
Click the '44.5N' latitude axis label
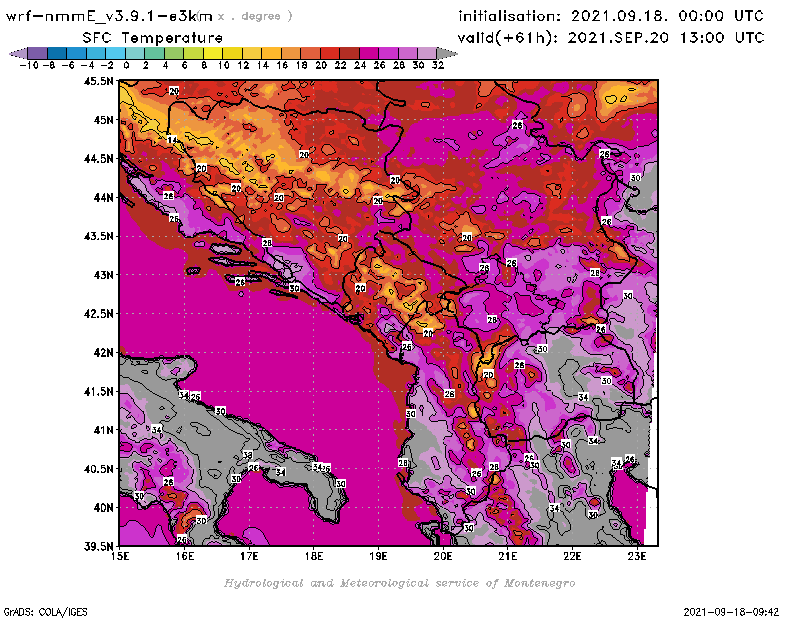[98, 159]
